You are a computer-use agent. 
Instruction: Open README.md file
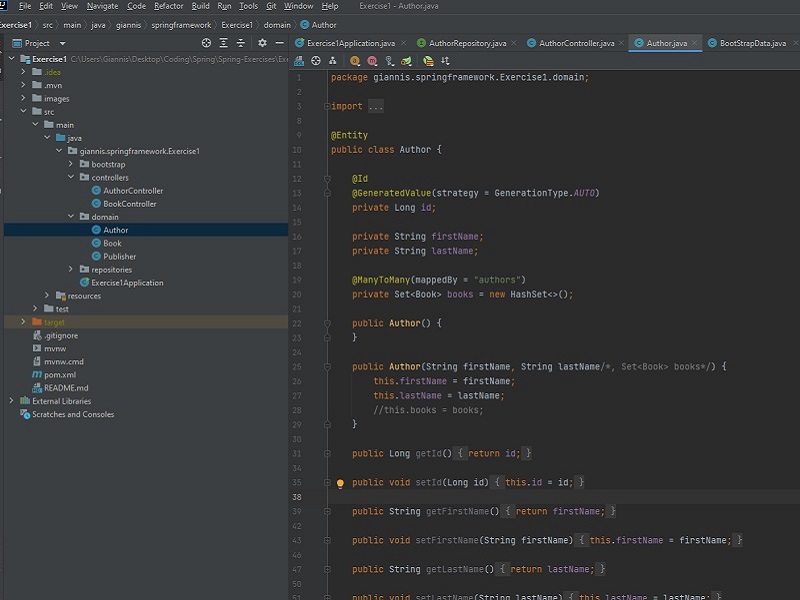pos(66,388)
